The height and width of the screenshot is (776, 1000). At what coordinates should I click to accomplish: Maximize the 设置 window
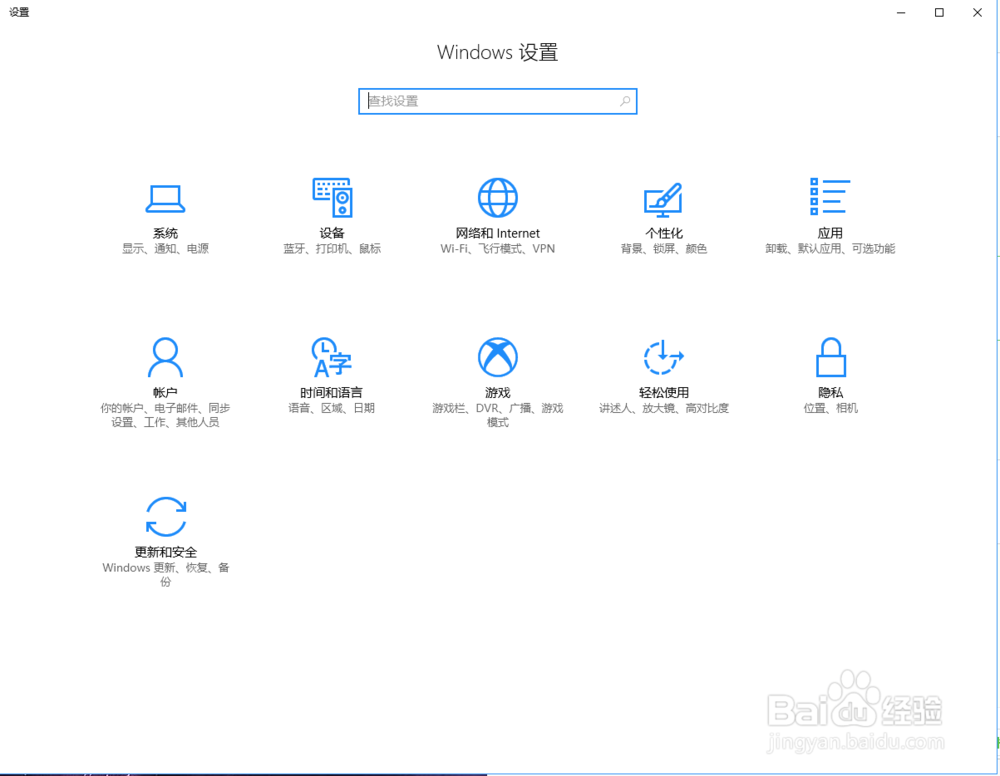pyautogui.click(x=939, y=12)
